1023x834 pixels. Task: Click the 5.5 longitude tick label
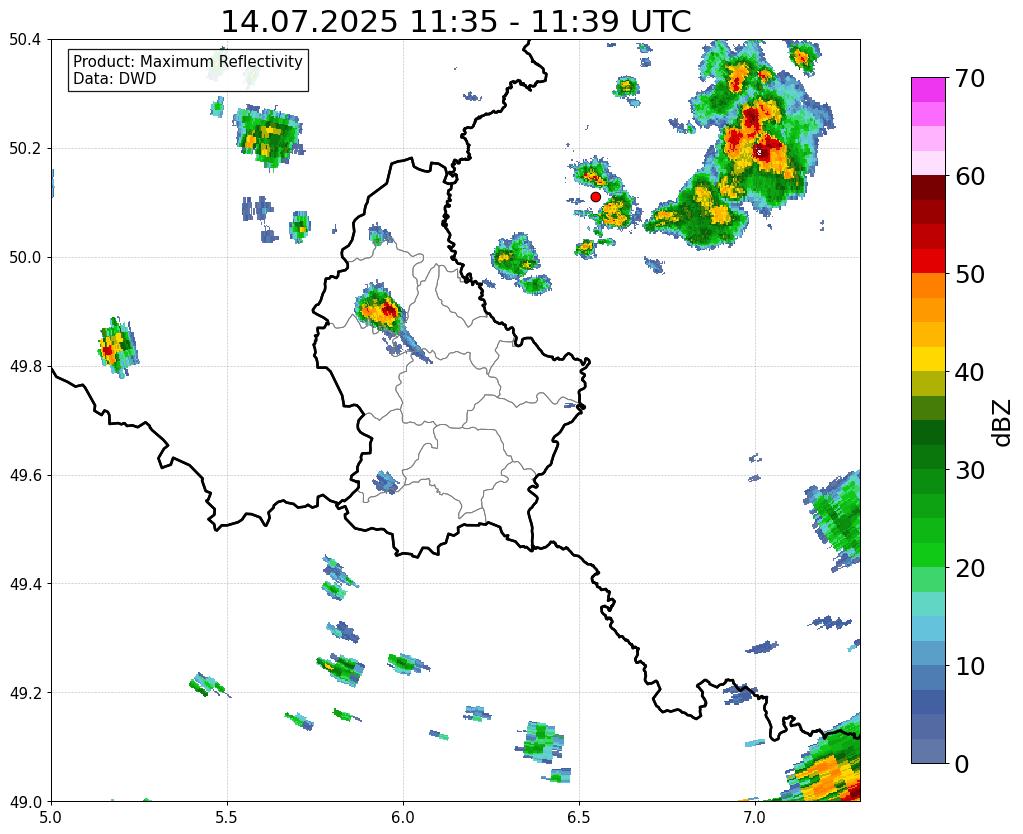[x=227, y=818]
